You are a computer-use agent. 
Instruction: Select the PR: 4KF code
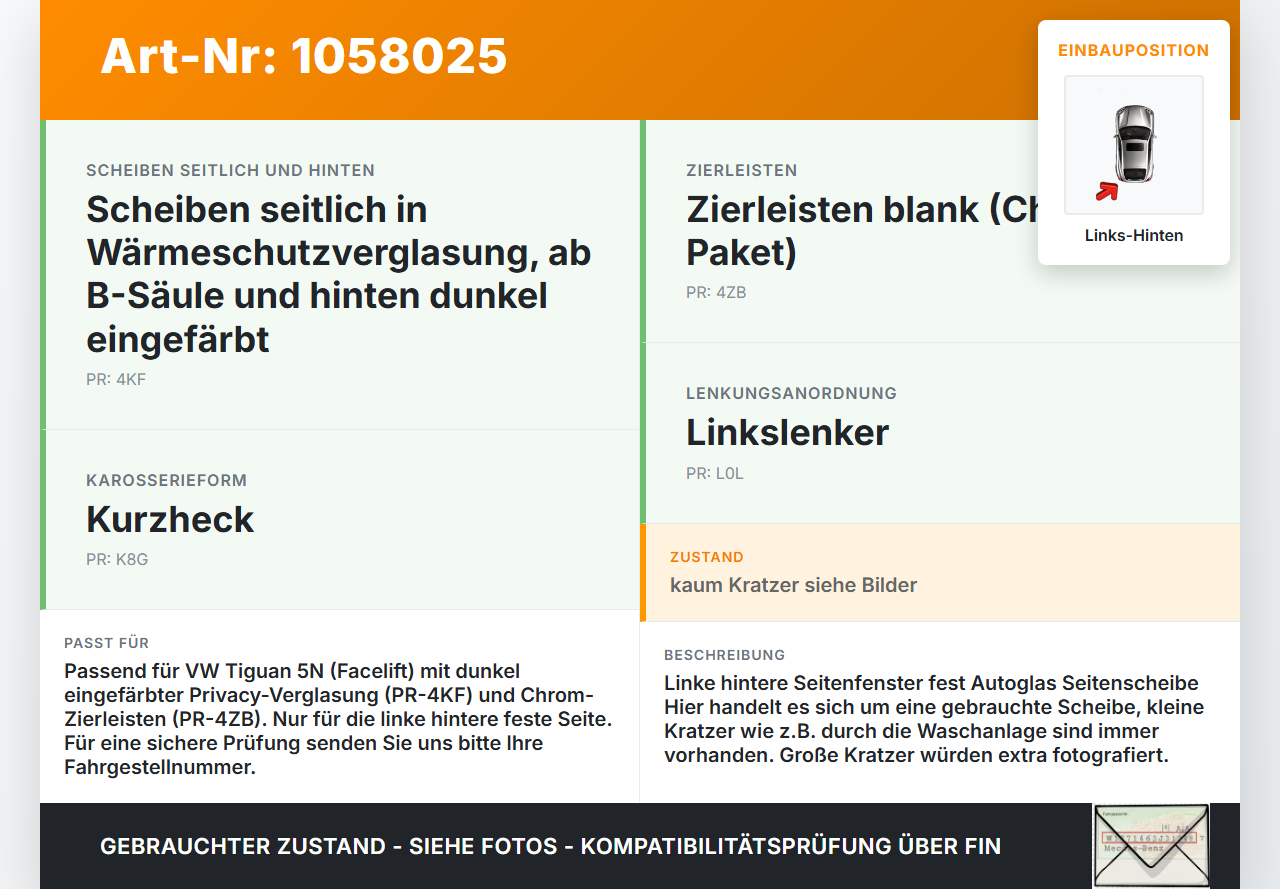(x=116, y=380)
